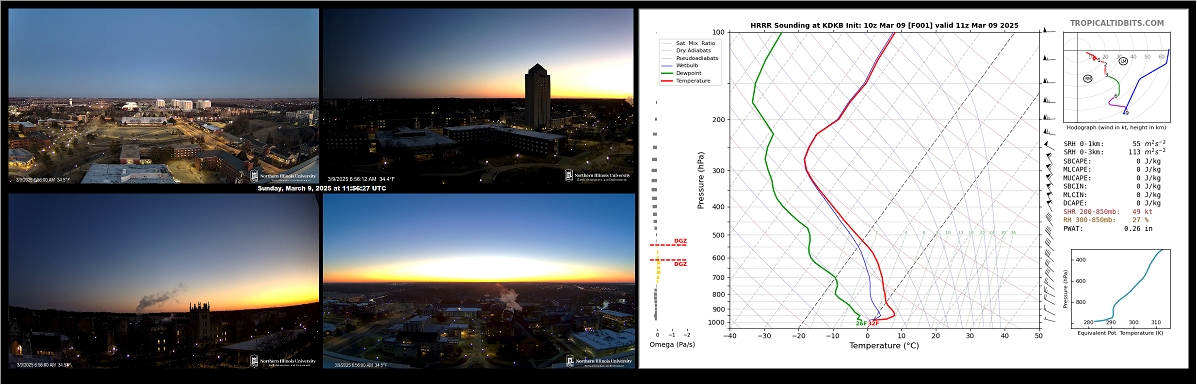Click the Temperature legend entry
The width and height of the screenshot is (1197, 385).
685,80
